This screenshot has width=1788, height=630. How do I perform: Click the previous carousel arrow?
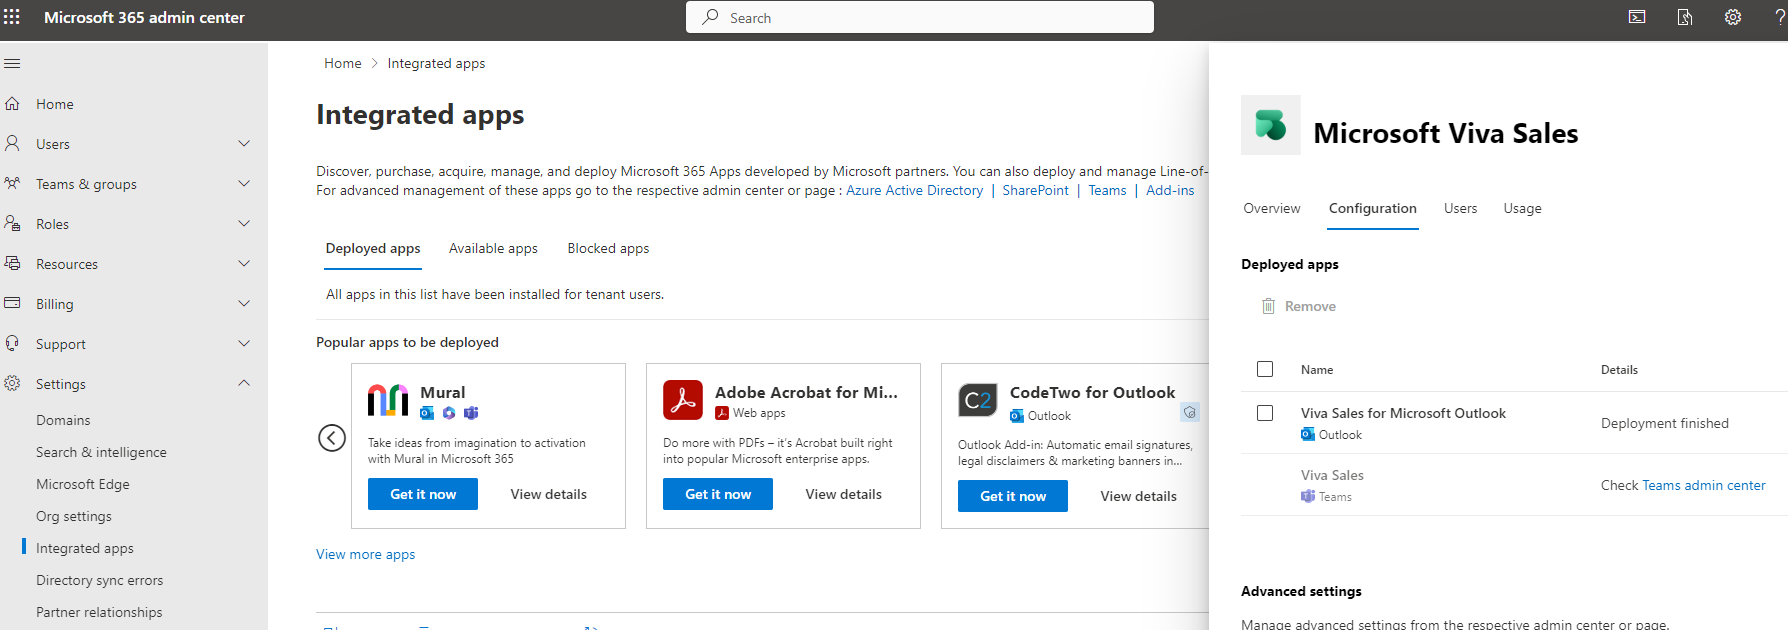(x=332, y=438)
